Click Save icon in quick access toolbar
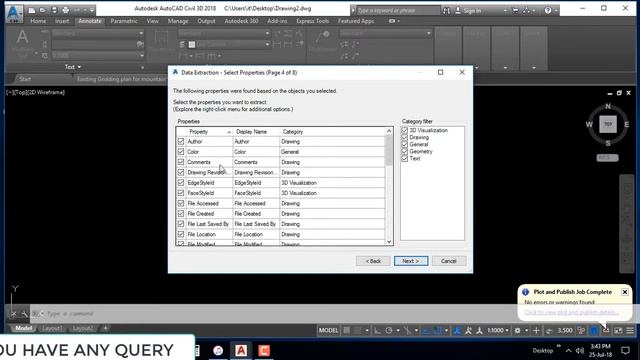Viewport: 640px width, 360px height. (54, 10)
